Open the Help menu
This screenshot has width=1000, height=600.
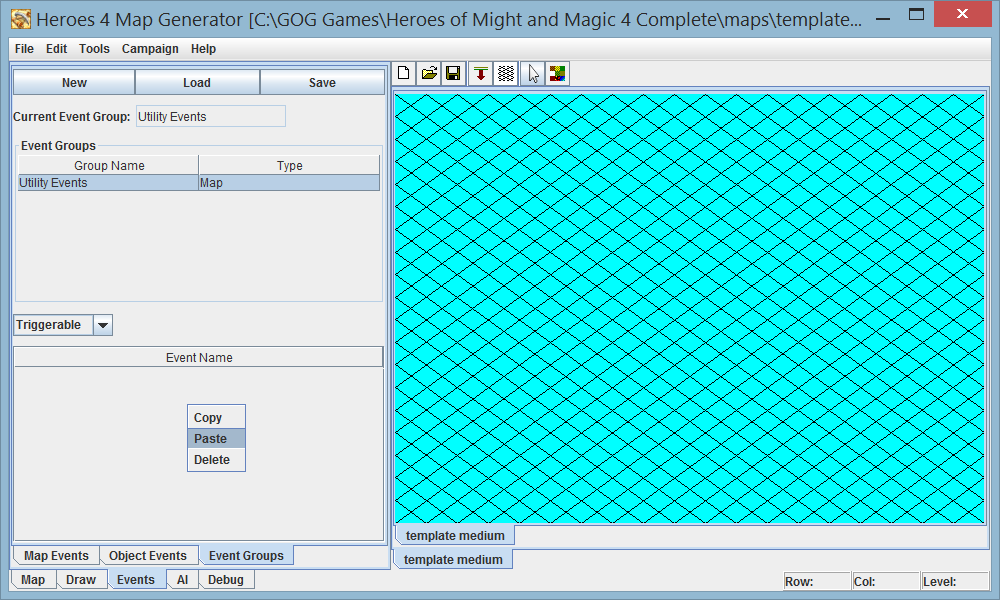coord(203,48)
